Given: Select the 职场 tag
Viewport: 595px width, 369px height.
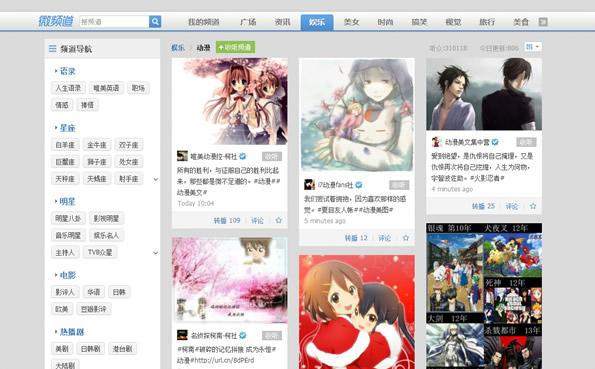Looking at the screenshot, I should coord(138,88).
